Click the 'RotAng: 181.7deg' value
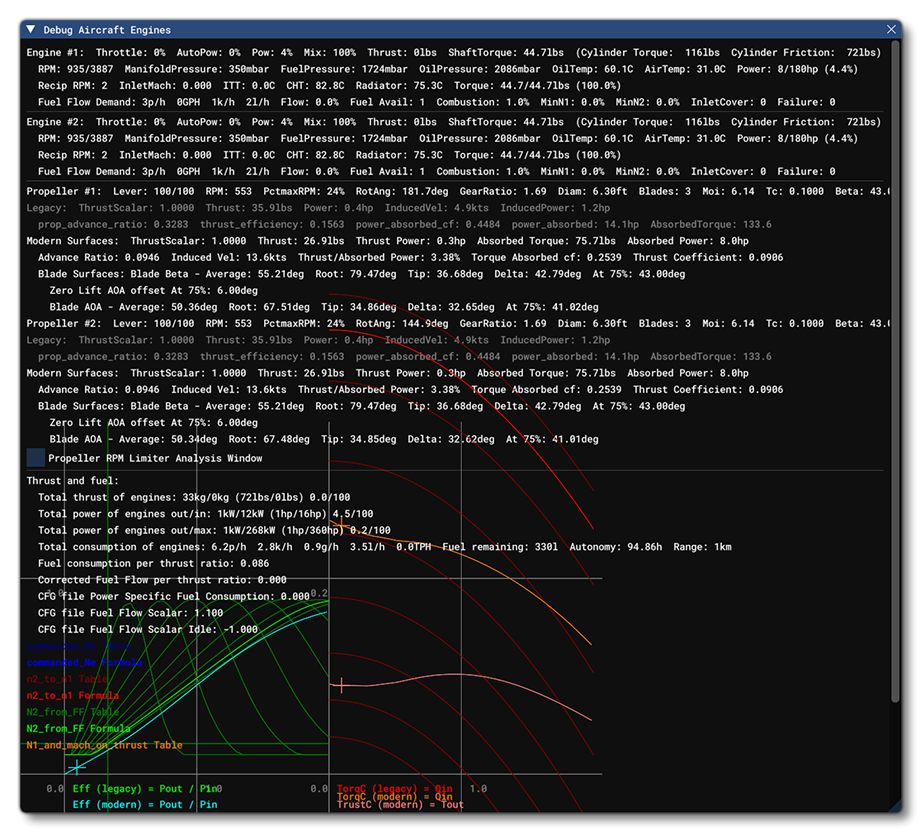Screen dimensions: 922x833 pyautogui.click(x=402, y=191)
